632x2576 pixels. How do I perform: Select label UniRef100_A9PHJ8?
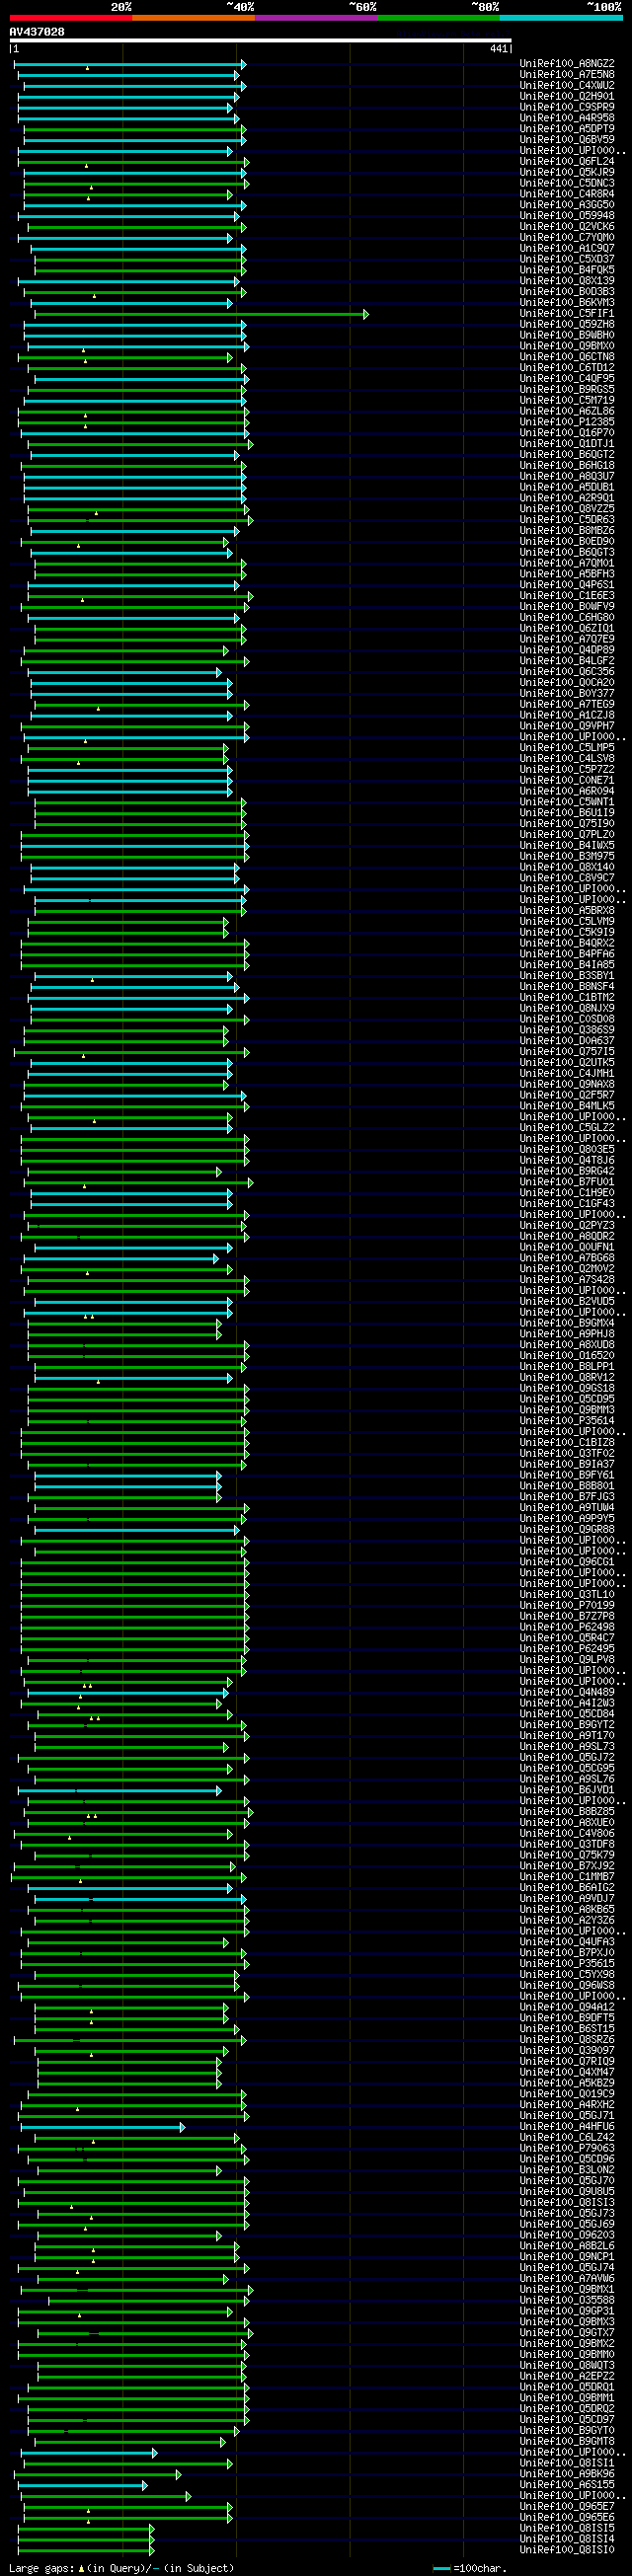coord(567,1335)
